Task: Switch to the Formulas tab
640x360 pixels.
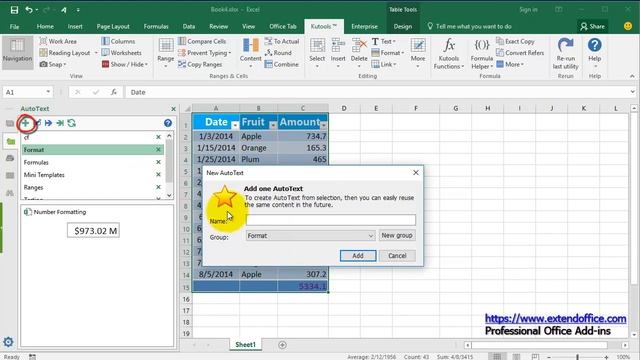Action: coord(156,26)
